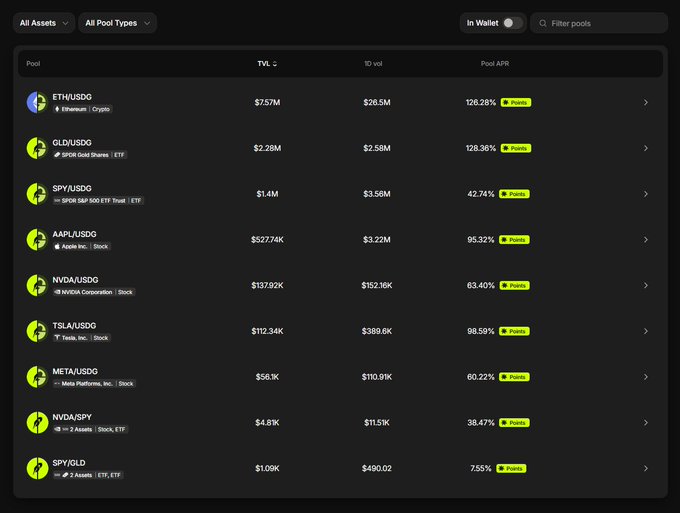Open the ETH/USDG pool name

[x=72, y=97]
